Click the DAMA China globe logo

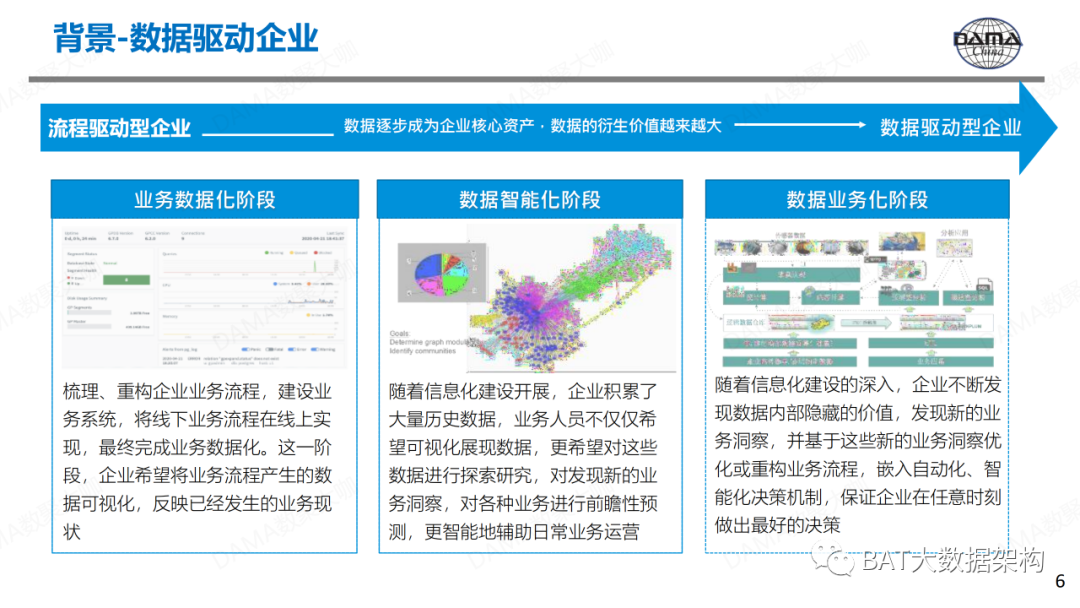tap(987, 43)
